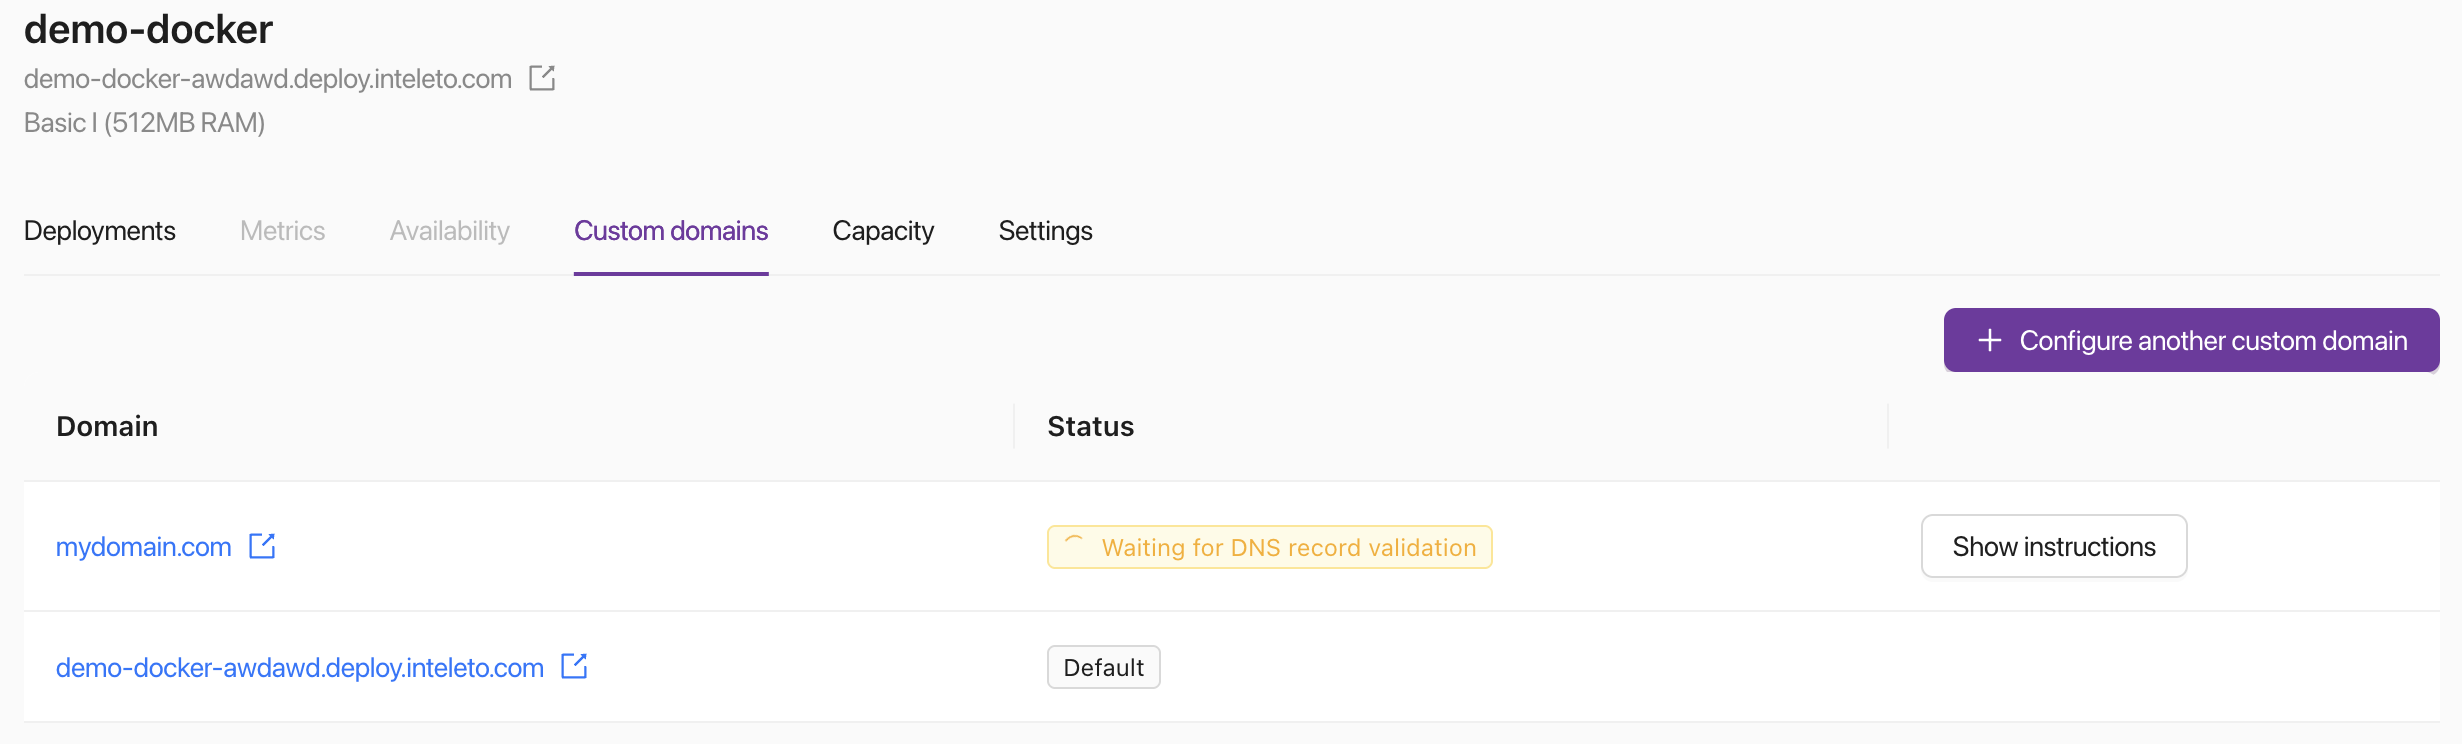Go to the Capacity tab
The height and width of the screenshot is (744, 2462).
click(x=883, y=231)
